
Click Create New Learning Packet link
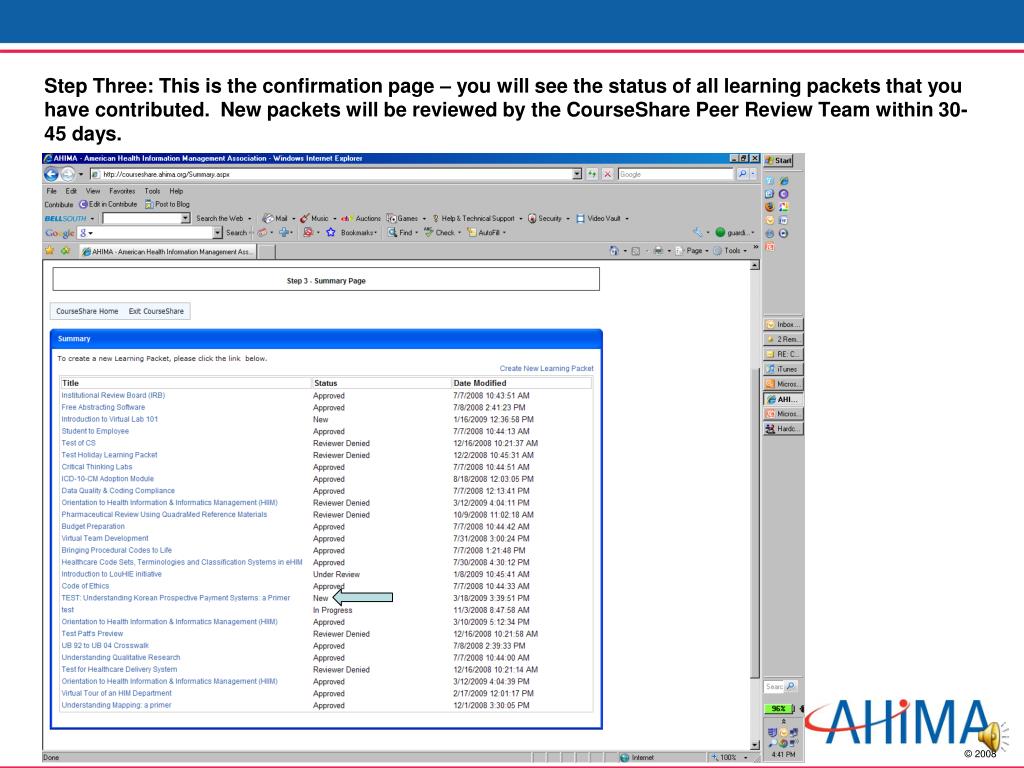click(x=547, y=368)
